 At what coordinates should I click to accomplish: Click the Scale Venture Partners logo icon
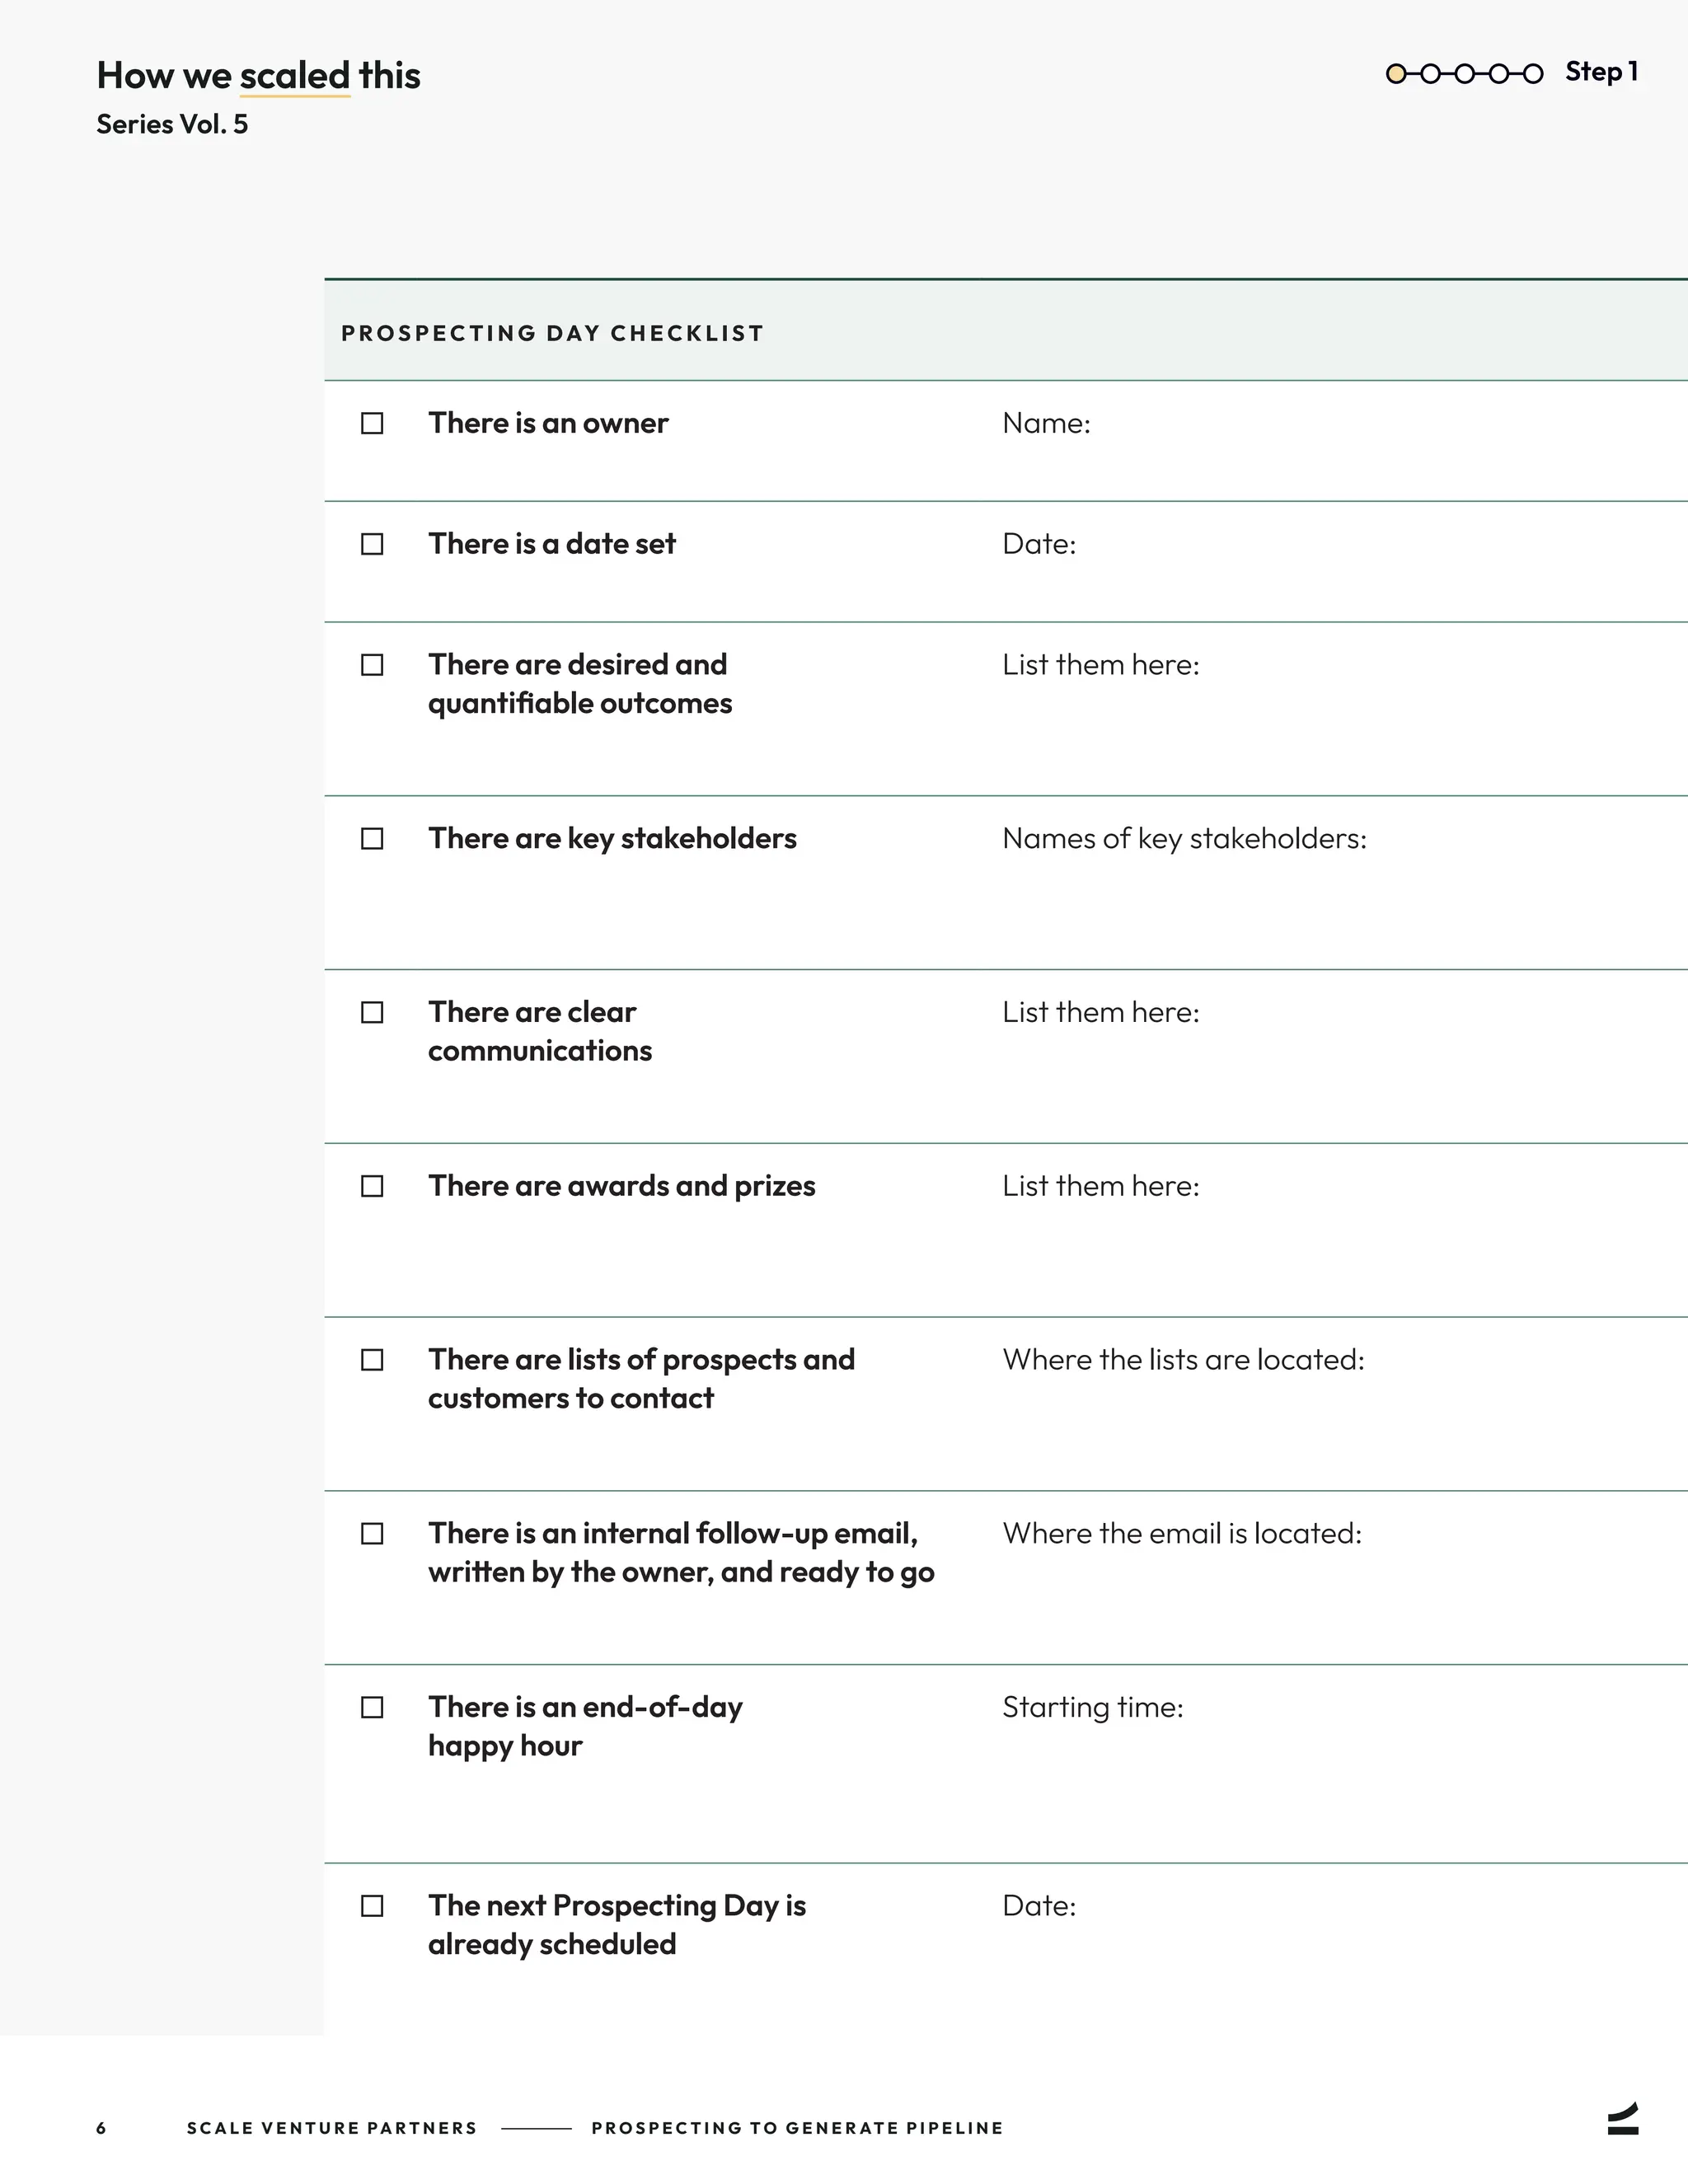1623,2118
